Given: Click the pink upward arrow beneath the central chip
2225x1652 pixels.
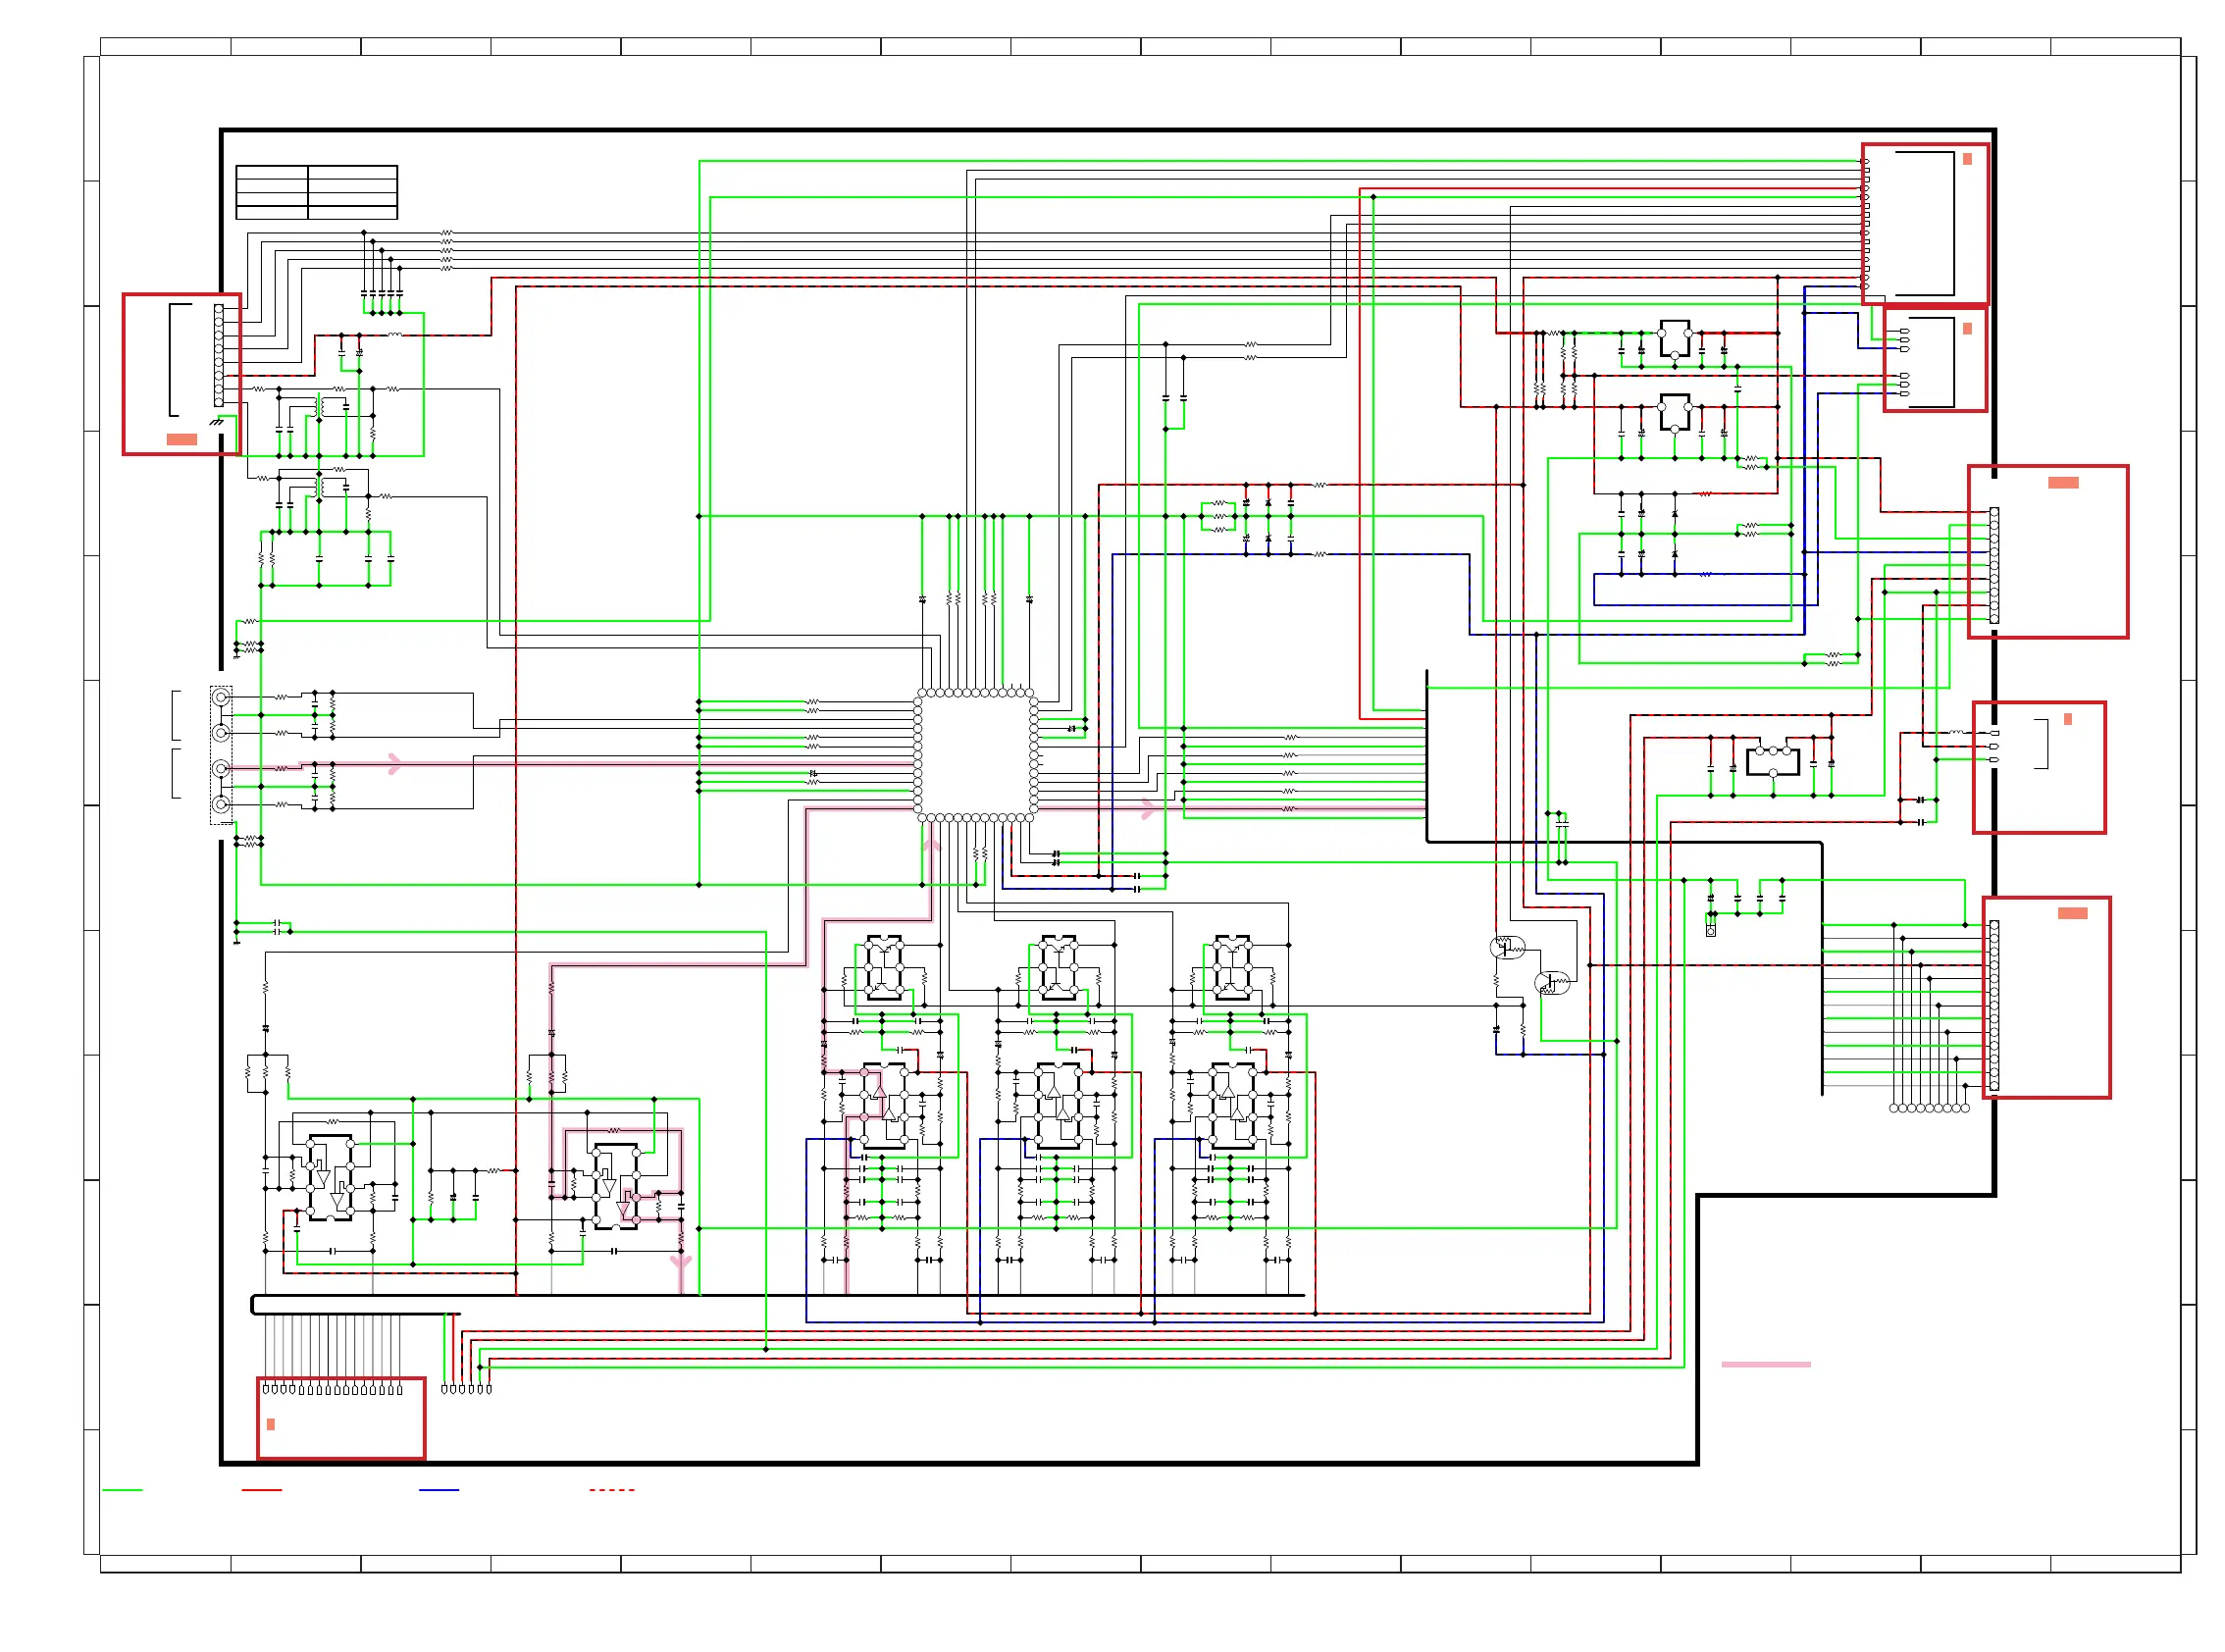Looking at the screenshot, I should point(931,845).
